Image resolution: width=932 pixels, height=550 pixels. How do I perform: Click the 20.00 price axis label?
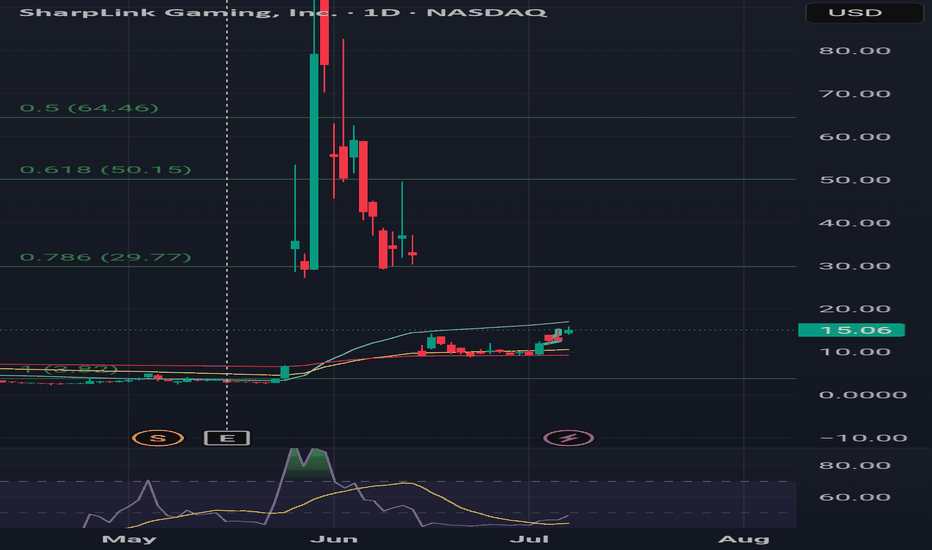click(855, 309)
